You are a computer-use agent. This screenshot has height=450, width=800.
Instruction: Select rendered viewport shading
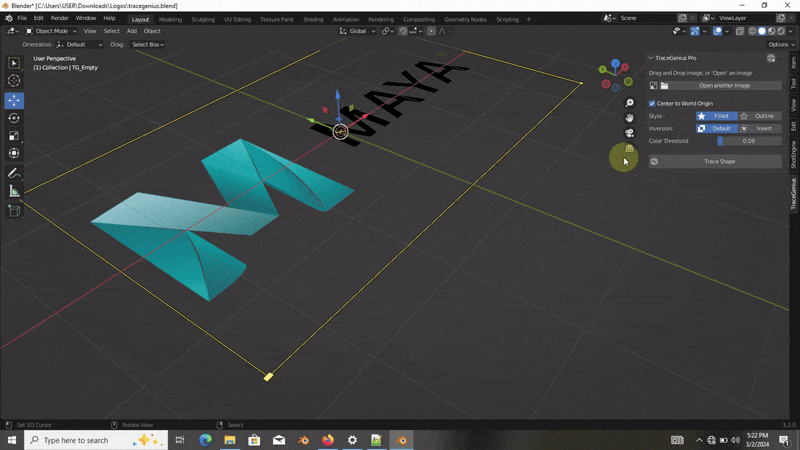tap(781, 31)
